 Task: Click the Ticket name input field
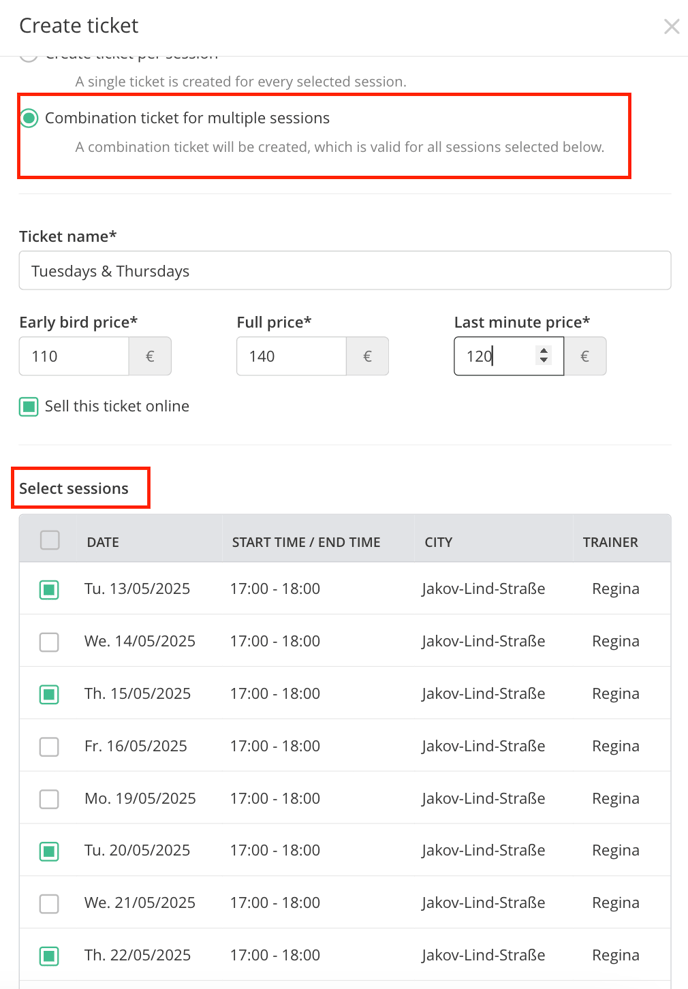tap(344, 271)
